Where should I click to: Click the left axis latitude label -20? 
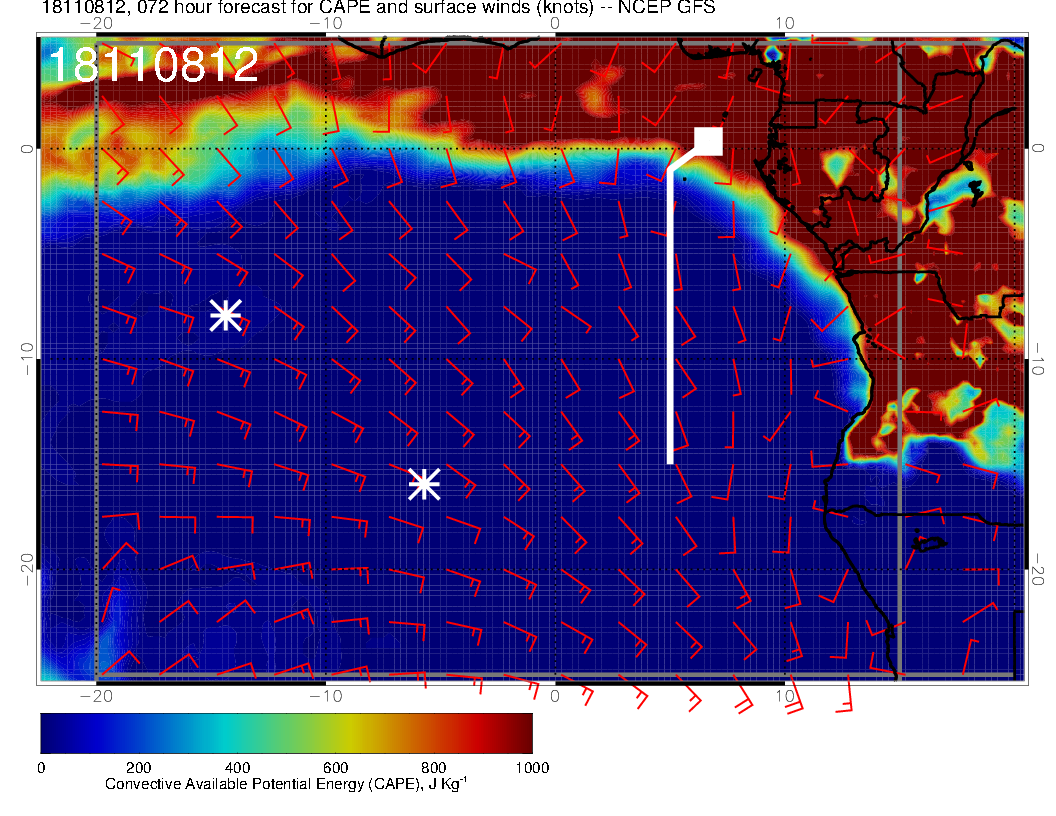pos(26,570)
